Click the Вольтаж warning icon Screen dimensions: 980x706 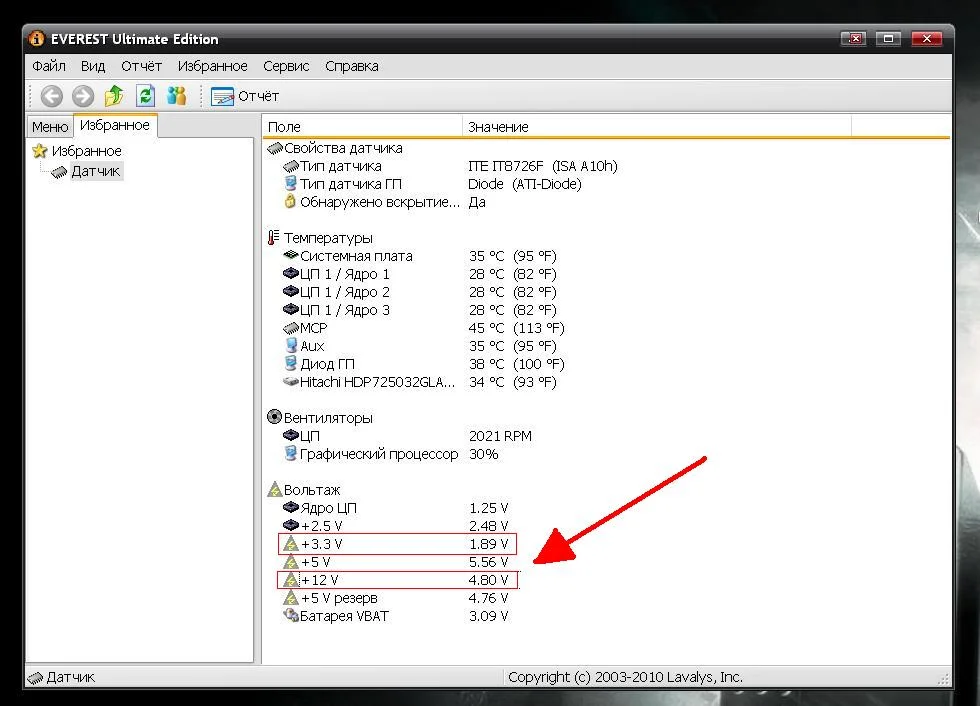(x=274, y=489)
